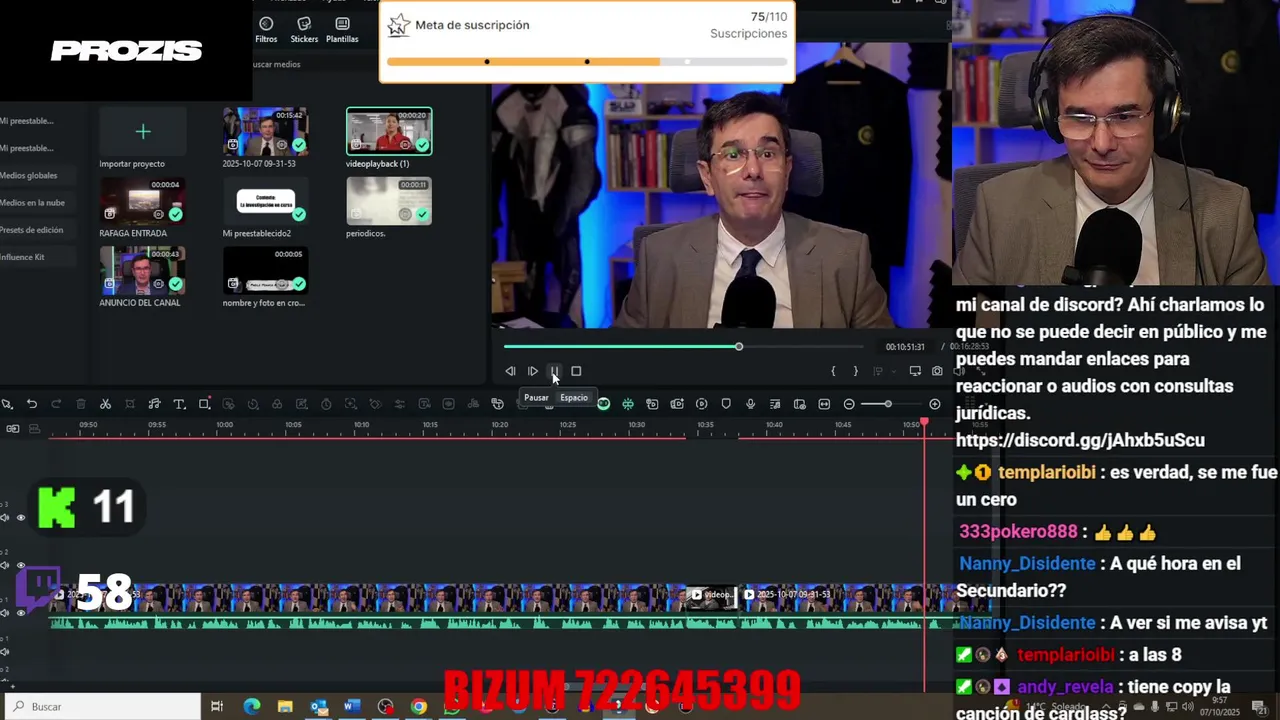Click the red playhead marker on ruler

924,424
